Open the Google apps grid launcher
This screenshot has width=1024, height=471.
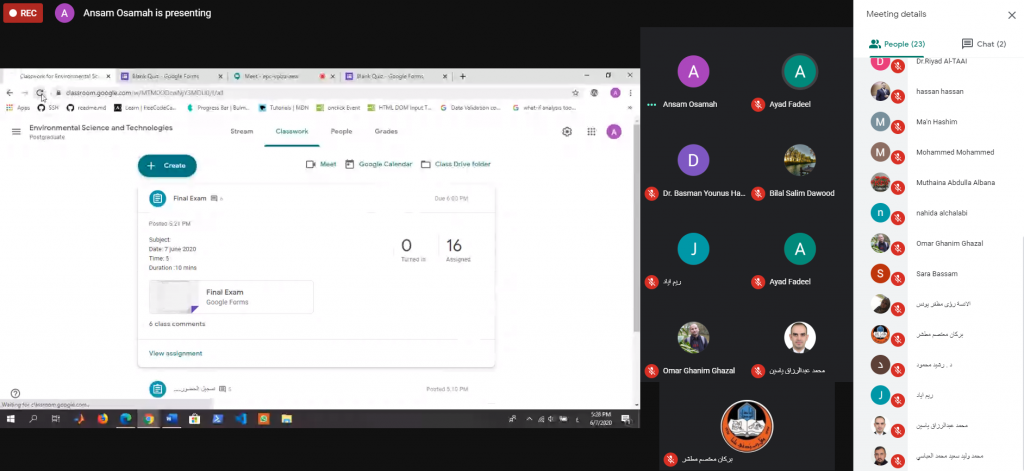pos(592,132)
